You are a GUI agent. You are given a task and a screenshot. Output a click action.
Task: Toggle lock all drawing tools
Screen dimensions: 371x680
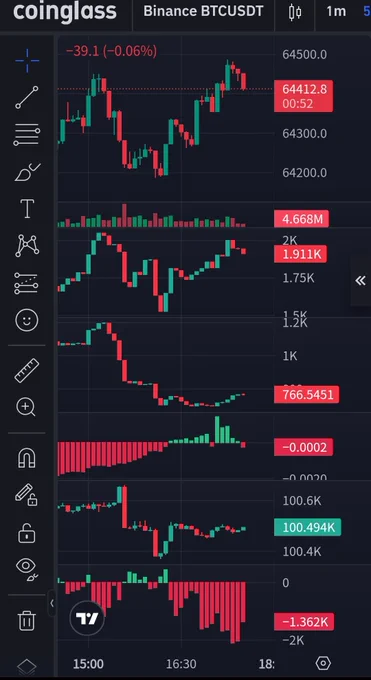27,533
